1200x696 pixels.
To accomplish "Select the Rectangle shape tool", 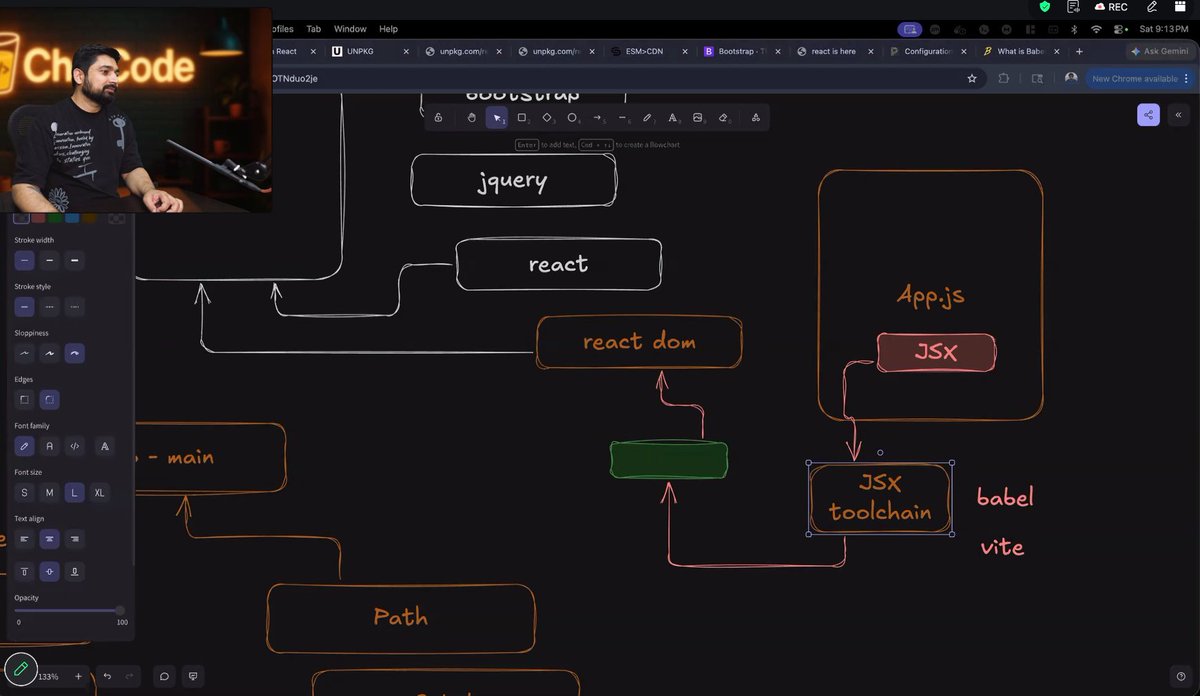I will coord(522,118).
